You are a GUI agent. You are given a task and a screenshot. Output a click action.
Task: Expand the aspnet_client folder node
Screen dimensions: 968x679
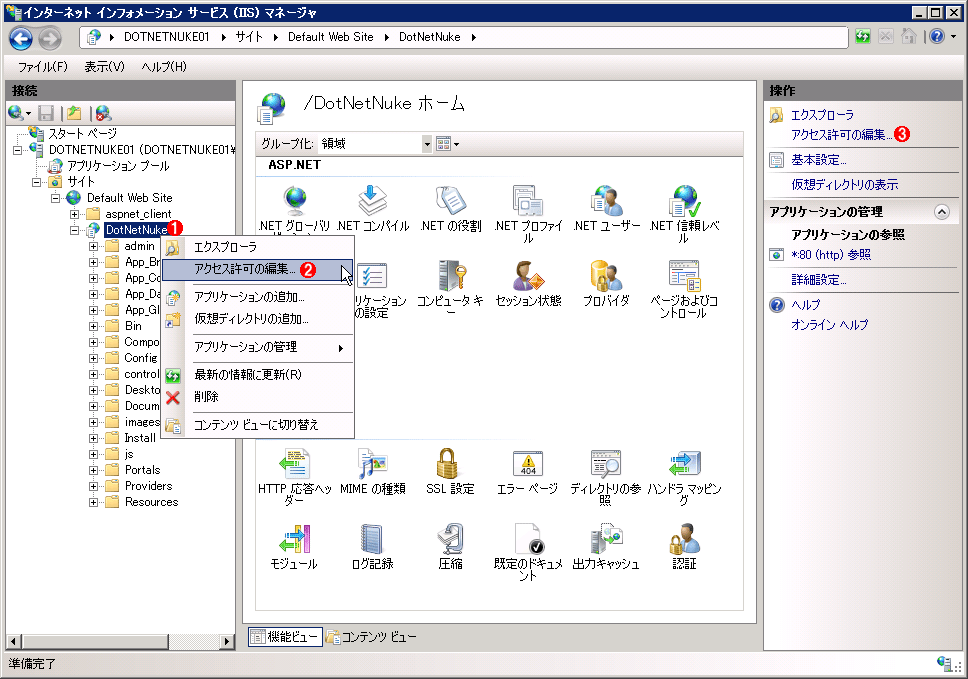[74, 214]
